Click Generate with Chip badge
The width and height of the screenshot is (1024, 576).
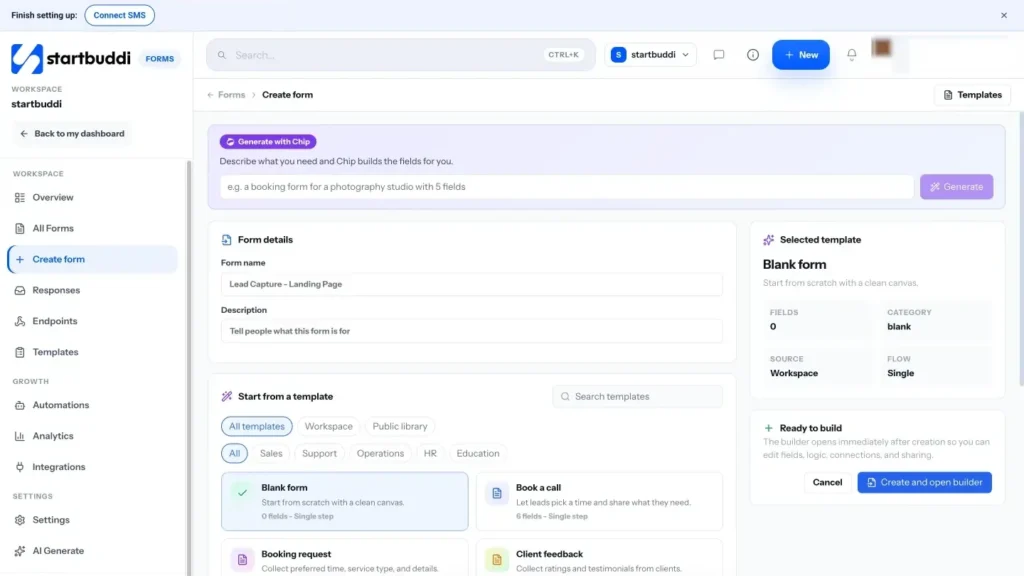point(268,142)
